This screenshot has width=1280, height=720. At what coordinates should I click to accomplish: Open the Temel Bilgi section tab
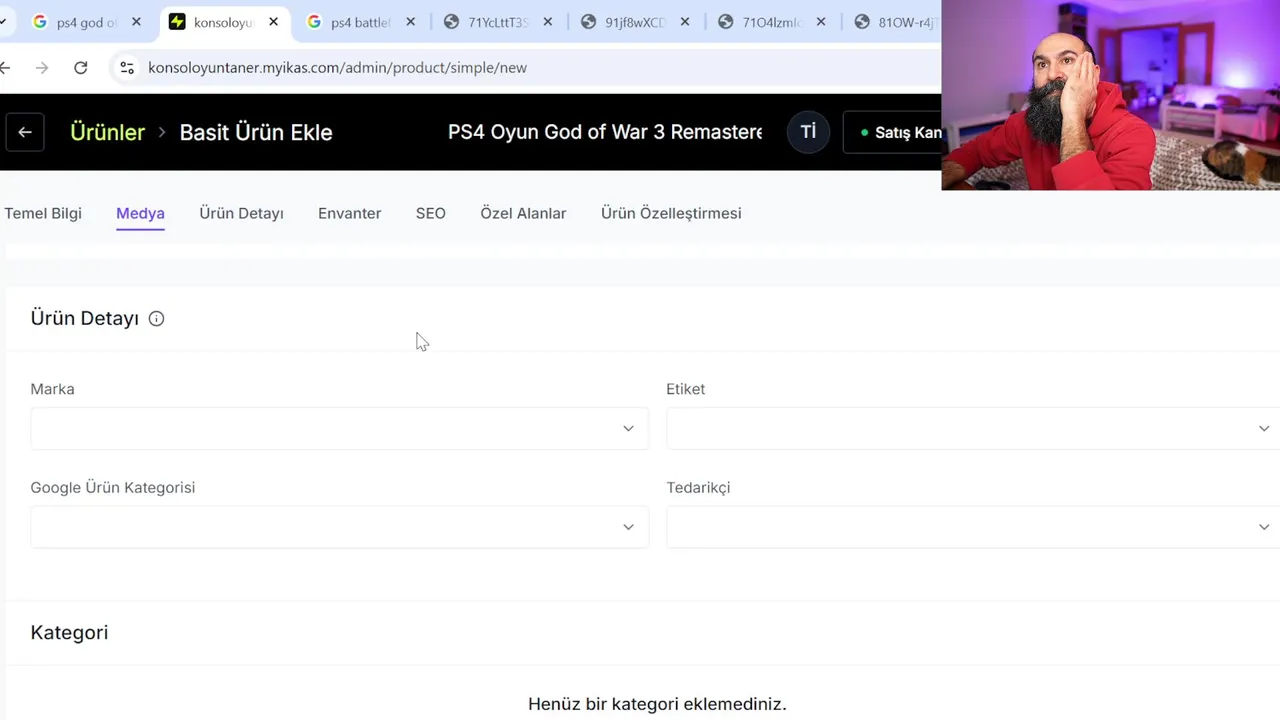(43, 213)
